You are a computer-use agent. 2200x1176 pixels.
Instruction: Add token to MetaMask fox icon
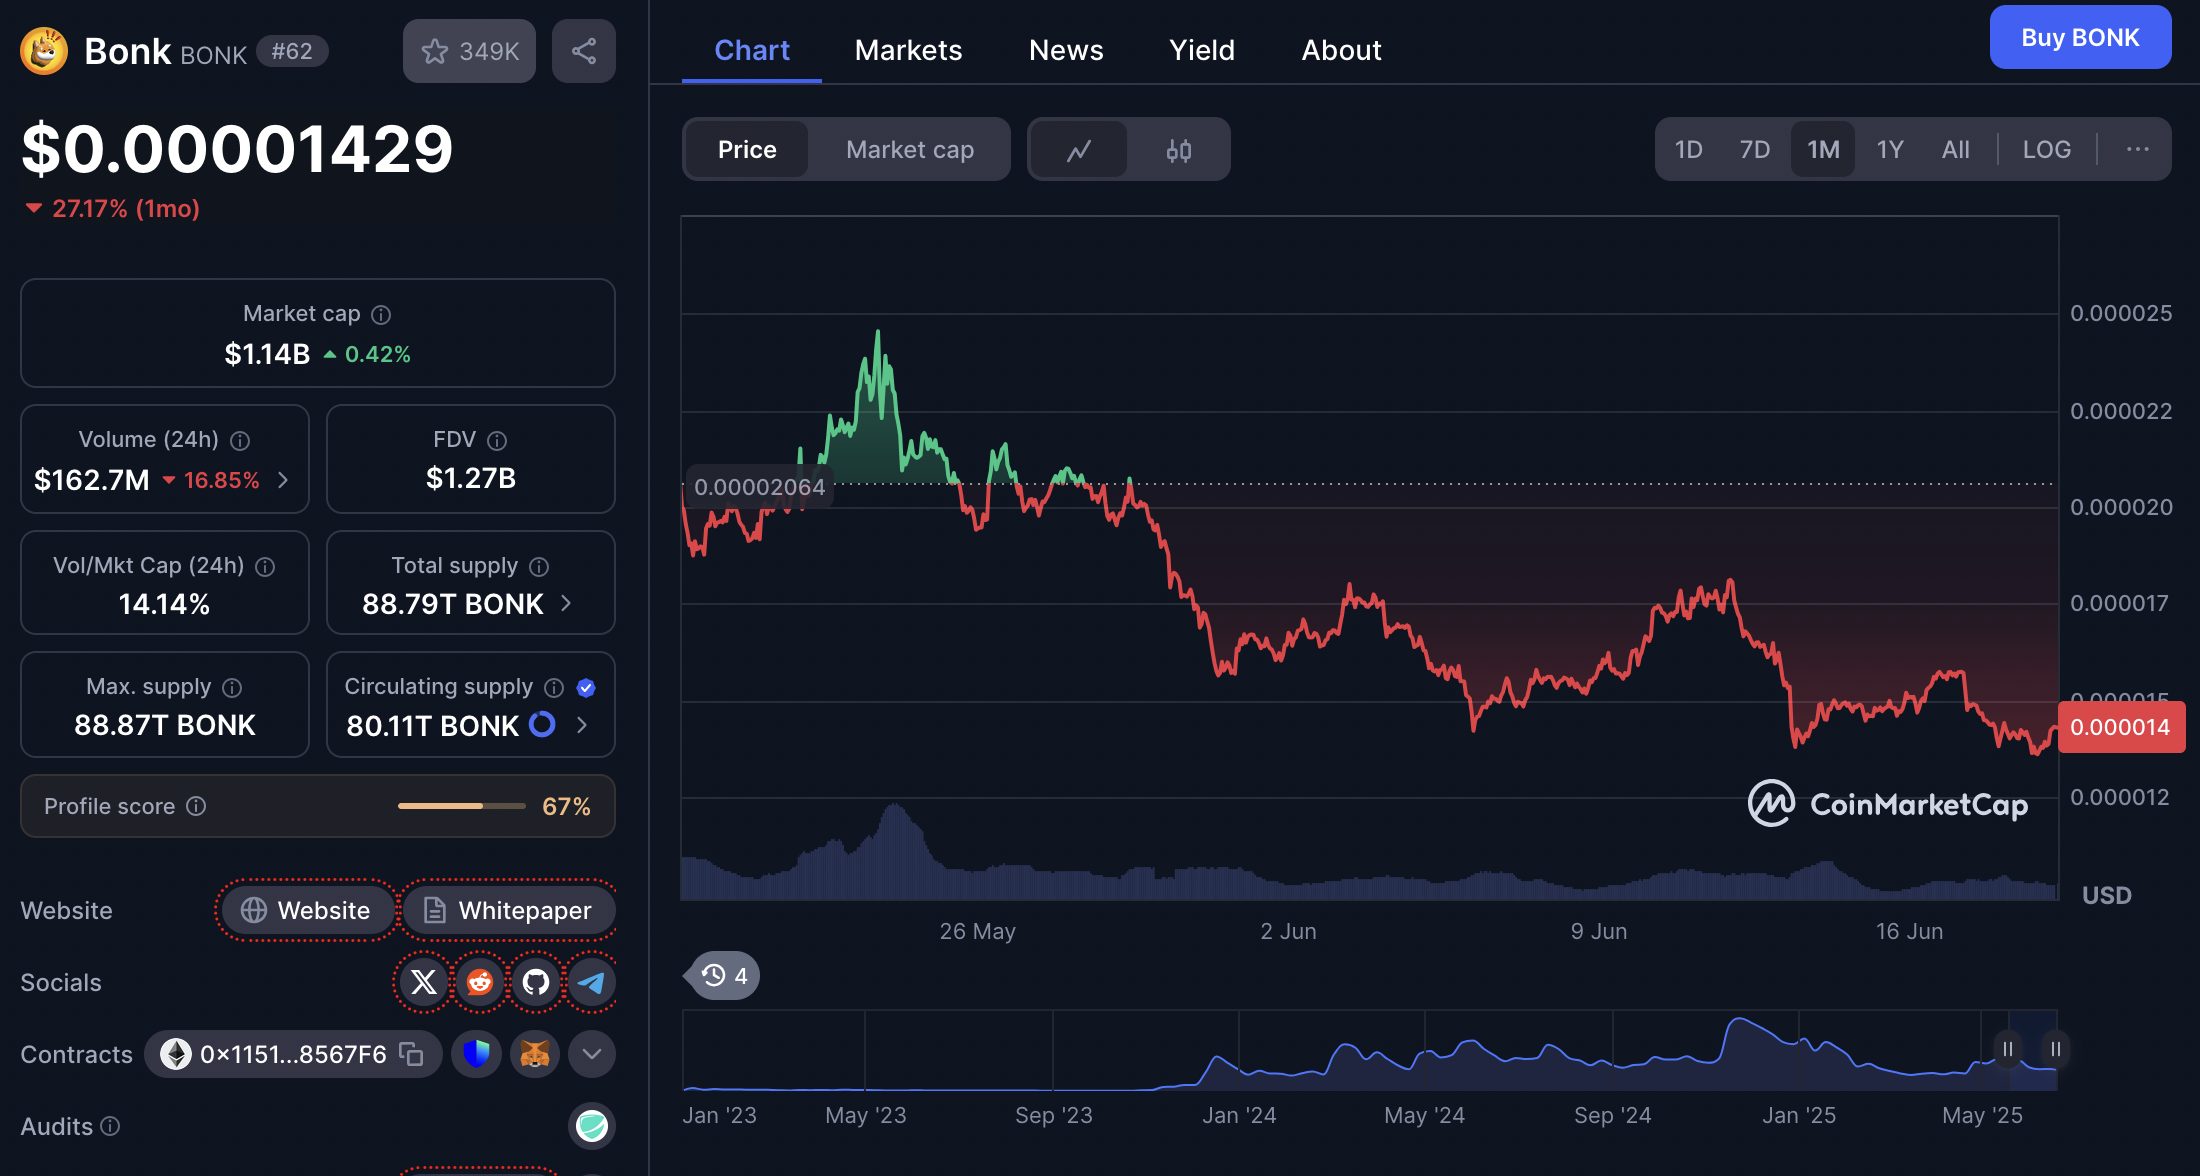(535, 1054)
